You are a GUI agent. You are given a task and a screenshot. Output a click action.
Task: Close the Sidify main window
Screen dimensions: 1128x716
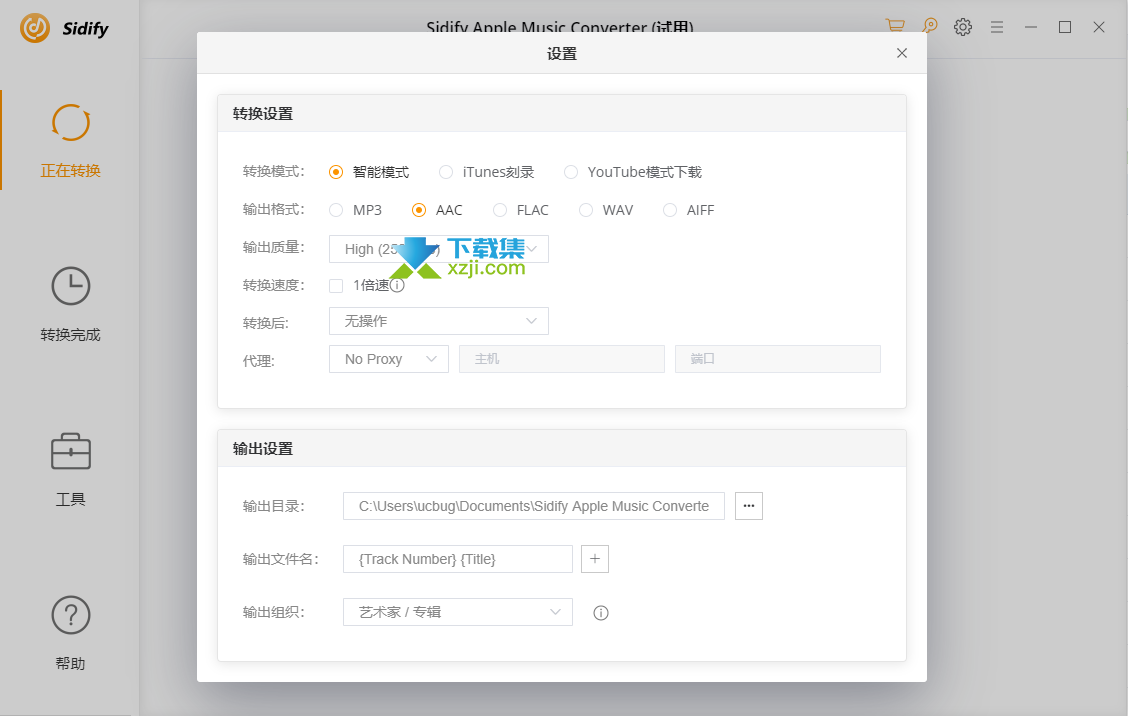[x=1099, y=27]
